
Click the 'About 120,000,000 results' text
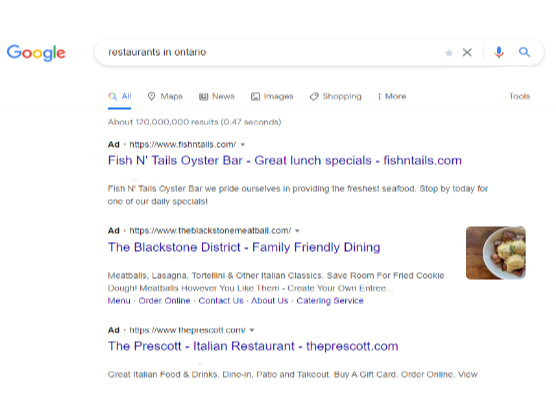(x=194, y=122)
